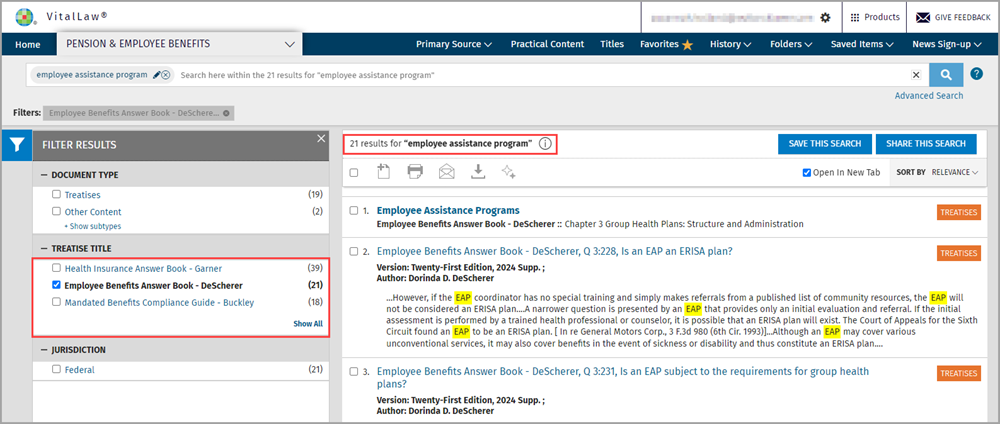This screenshot has height=425, width=1000.
Task: Uncheck Employee Benefits Answer Book - DeScherer
Action: click(x=56, y=285)
